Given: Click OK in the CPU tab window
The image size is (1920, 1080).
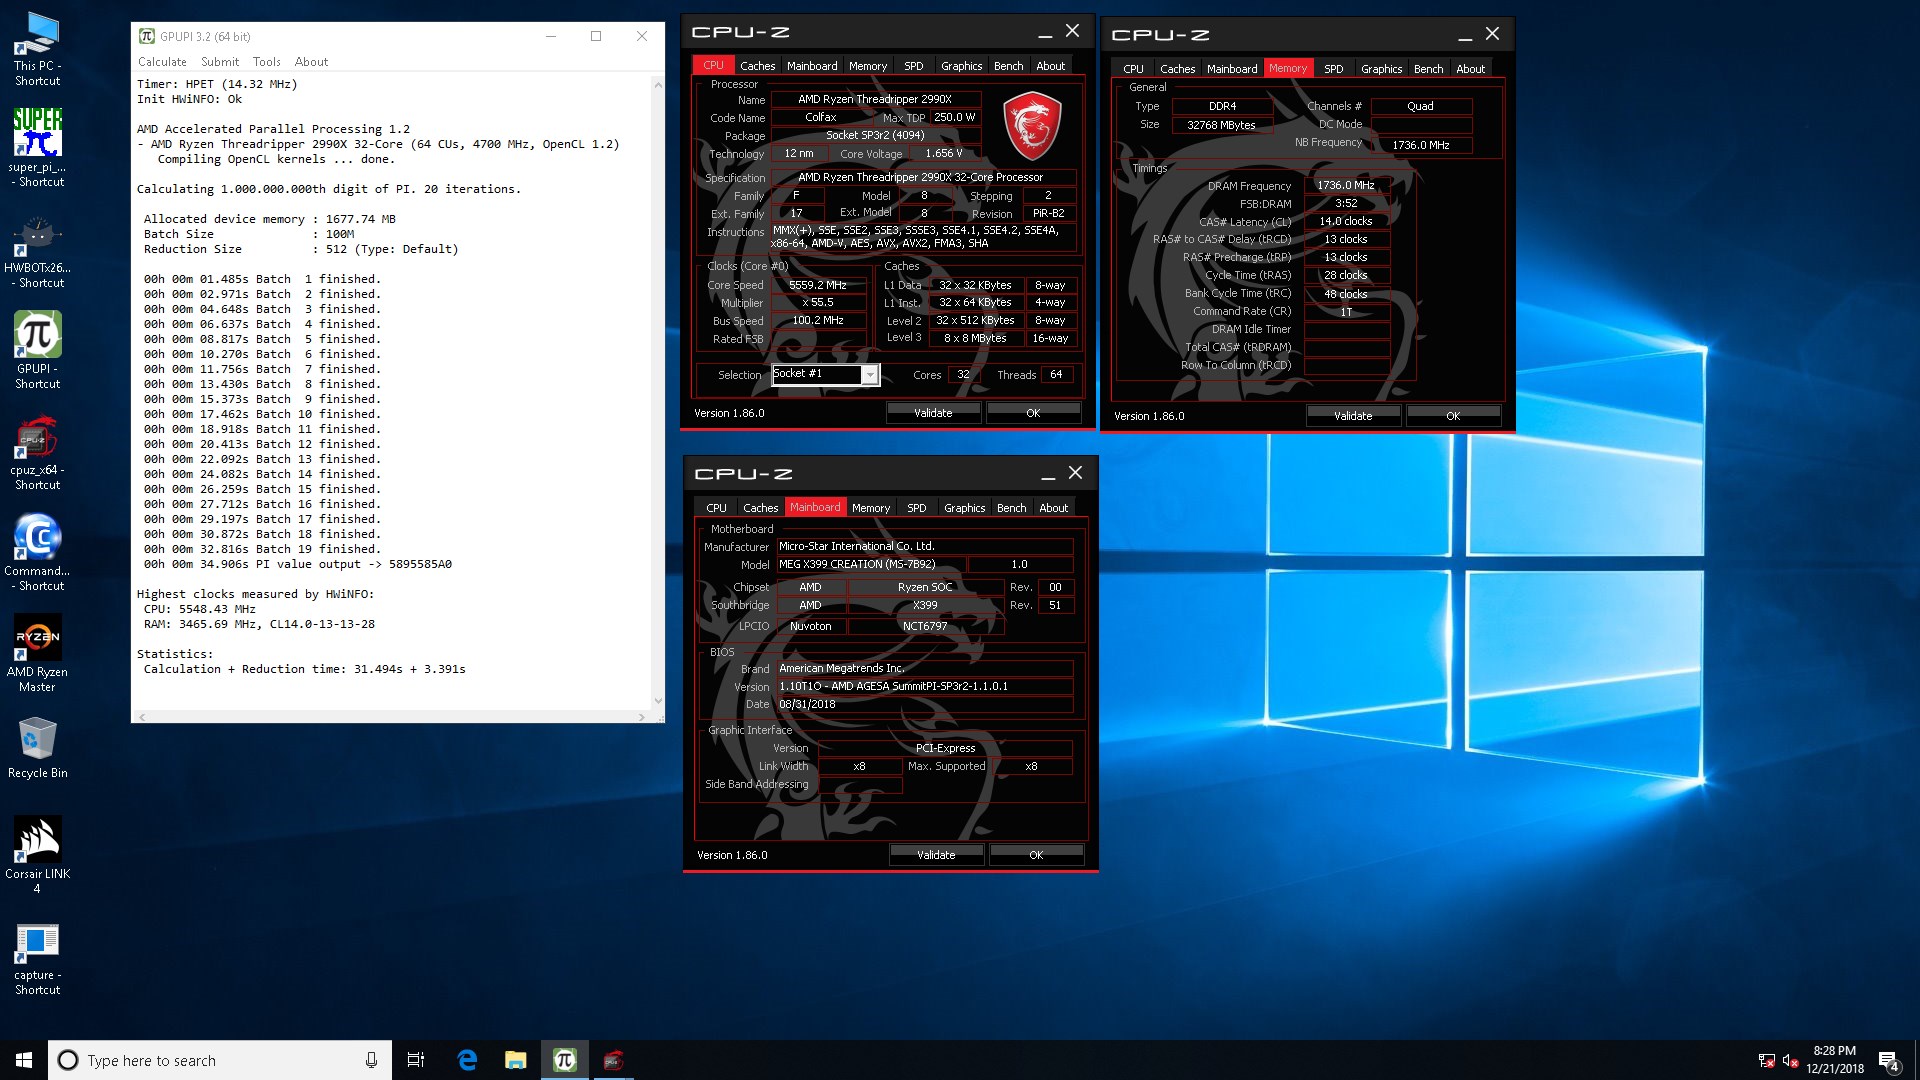Looking at the screenshot, I should tap(1033, 413).
